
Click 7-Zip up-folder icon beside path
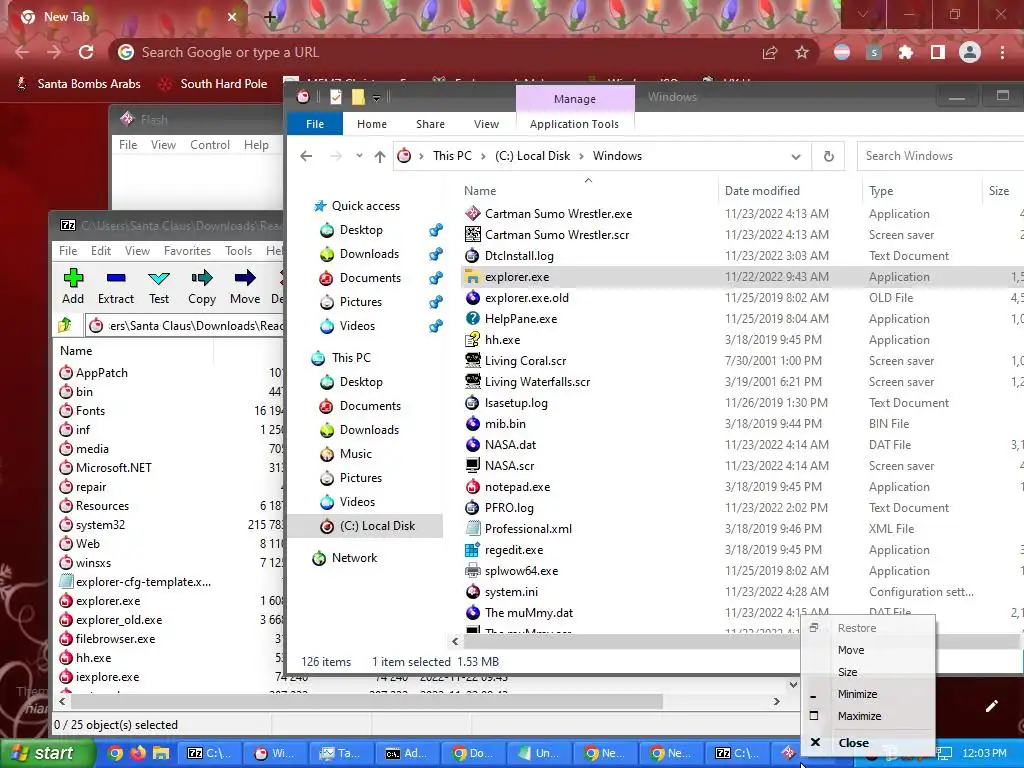(65, 325)
